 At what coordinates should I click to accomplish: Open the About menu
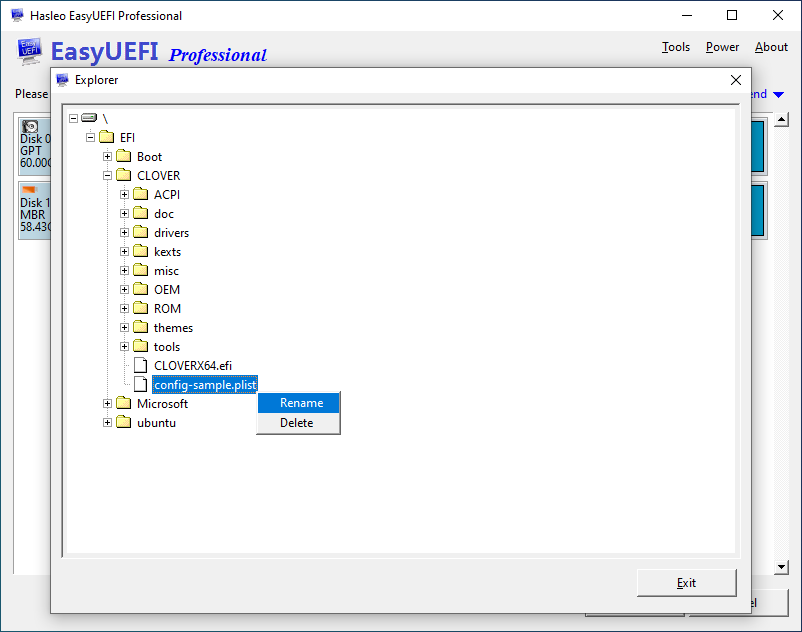(771, 47)
